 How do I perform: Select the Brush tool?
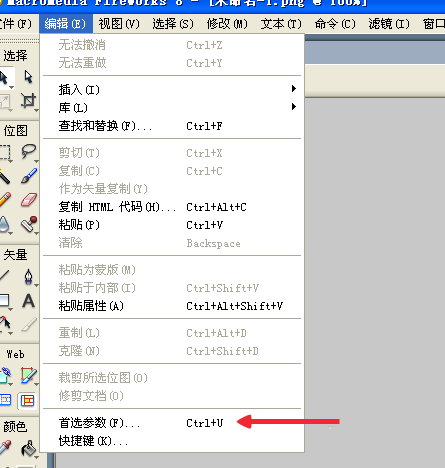pos(29,176)
